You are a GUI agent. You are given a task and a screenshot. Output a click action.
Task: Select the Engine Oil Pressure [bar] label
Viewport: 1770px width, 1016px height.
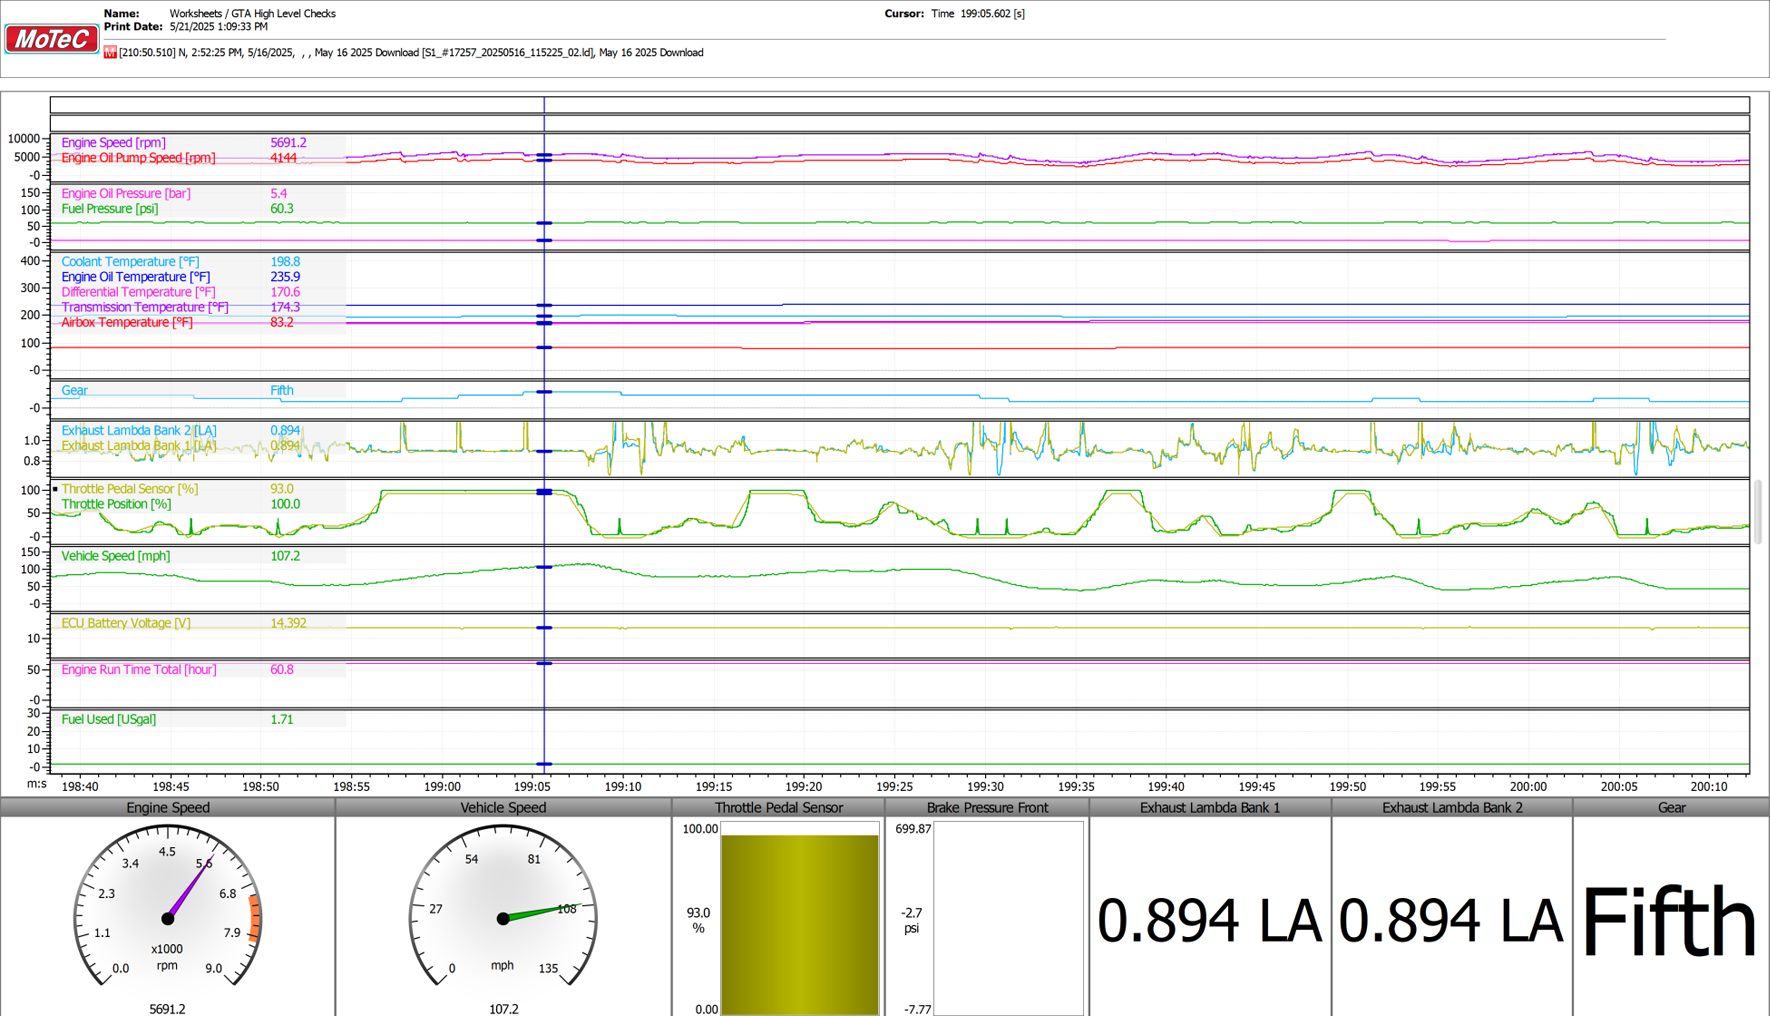(x=126, y=194)
